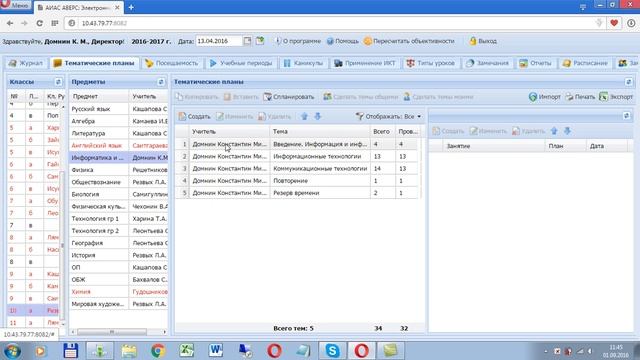The height and width of the screenshot is (360, 640).
Task: Switch to Посещаемость tab
Action: [171, 63]
